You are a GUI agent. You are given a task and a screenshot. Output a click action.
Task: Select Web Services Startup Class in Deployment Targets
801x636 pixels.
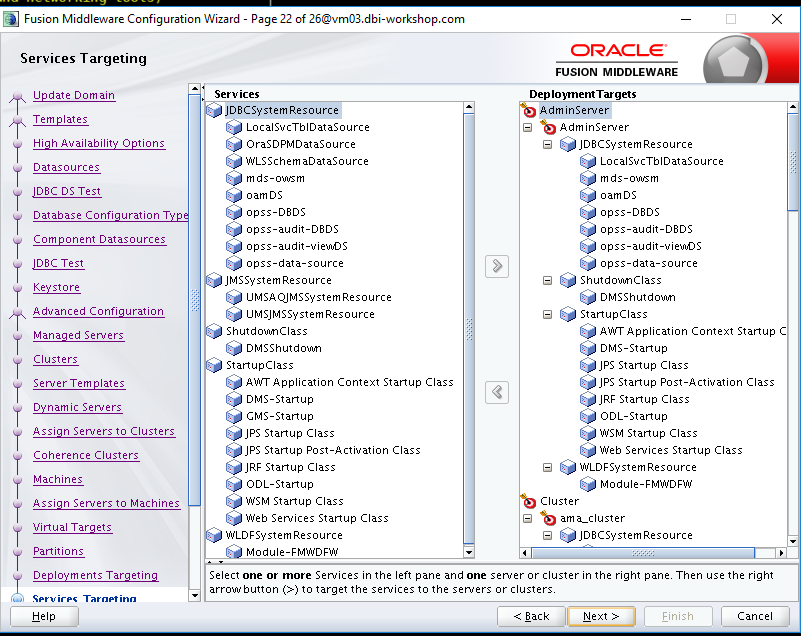tap(671, 450)
